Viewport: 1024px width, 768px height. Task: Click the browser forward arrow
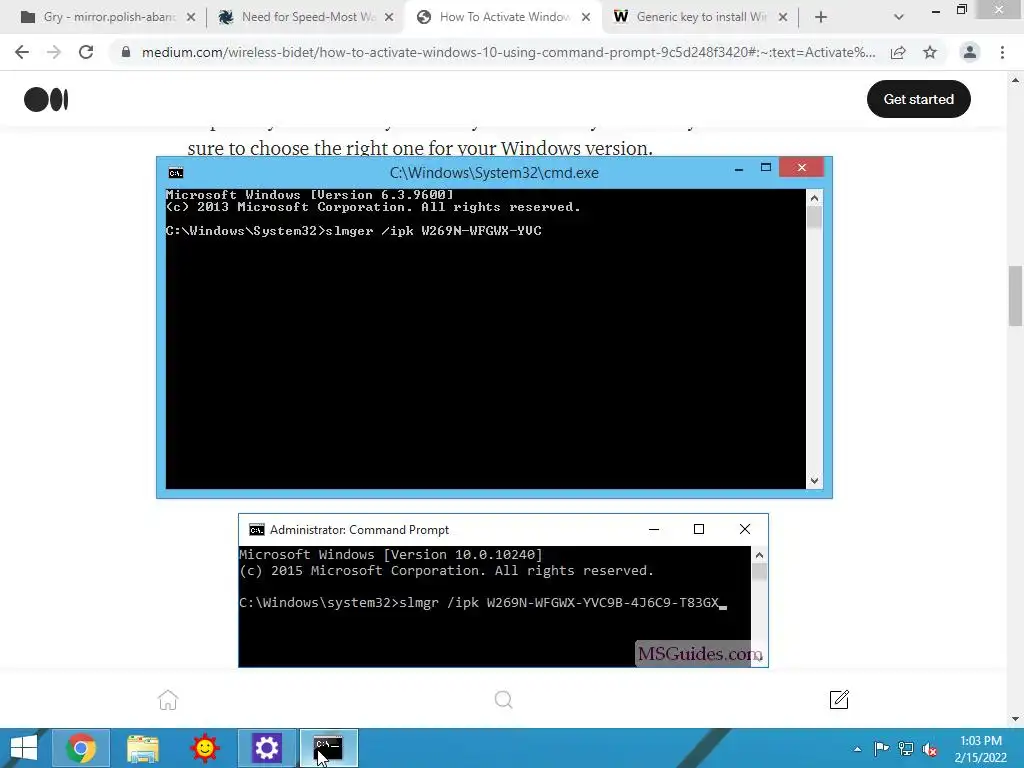pos(54,52)
